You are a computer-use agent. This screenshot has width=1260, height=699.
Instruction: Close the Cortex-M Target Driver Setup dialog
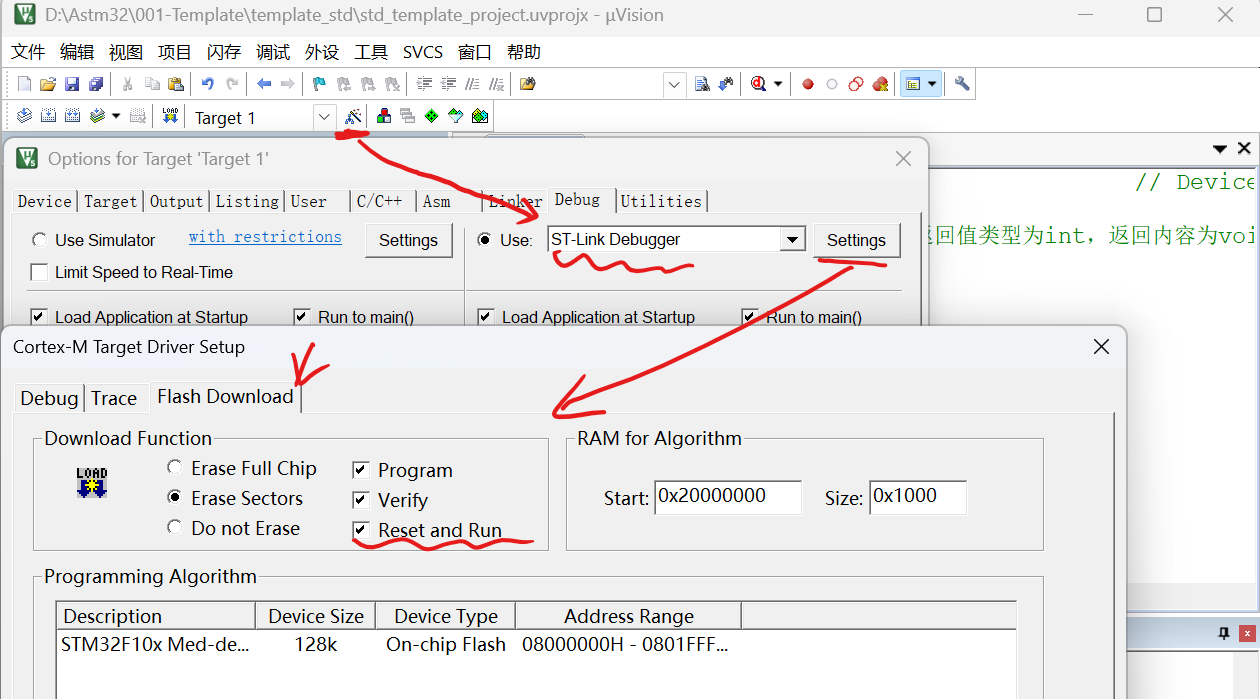pos(1101,347)
